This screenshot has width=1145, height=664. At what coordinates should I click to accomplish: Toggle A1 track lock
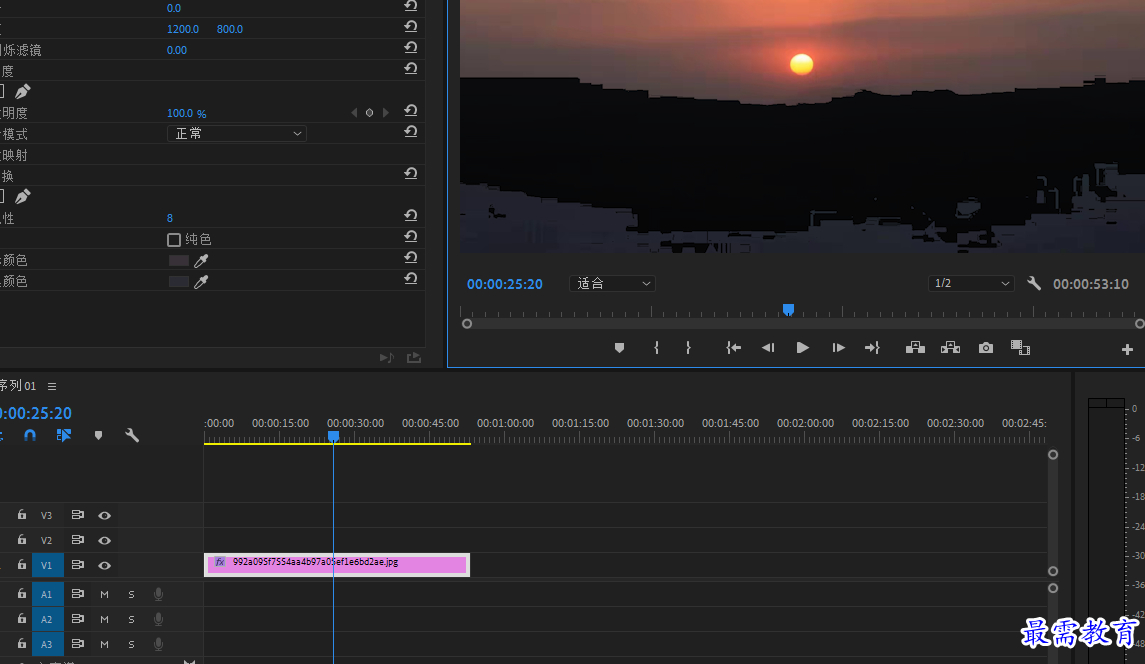[x=22, y=594]
